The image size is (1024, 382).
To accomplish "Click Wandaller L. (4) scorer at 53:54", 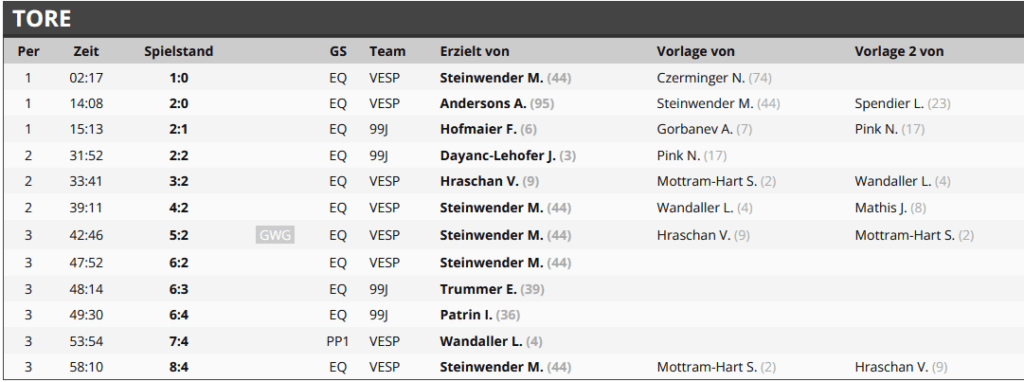I will coord(491,341).
